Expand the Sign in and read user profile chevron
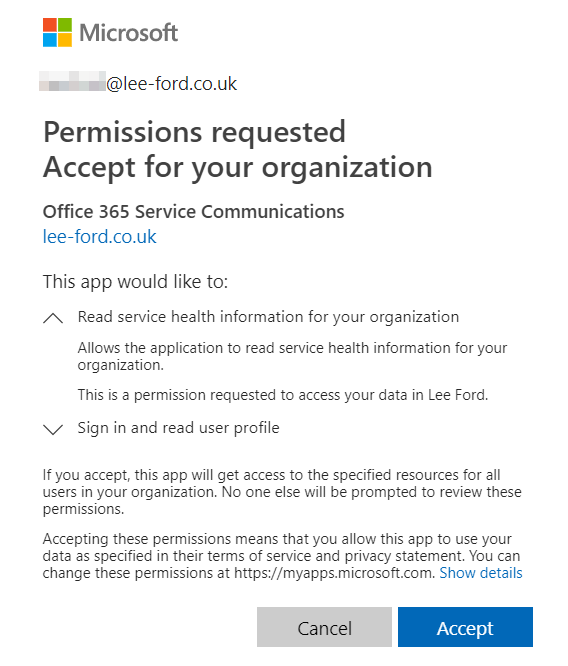This screenshot has height=666, width=568. [x=53, y=429]
